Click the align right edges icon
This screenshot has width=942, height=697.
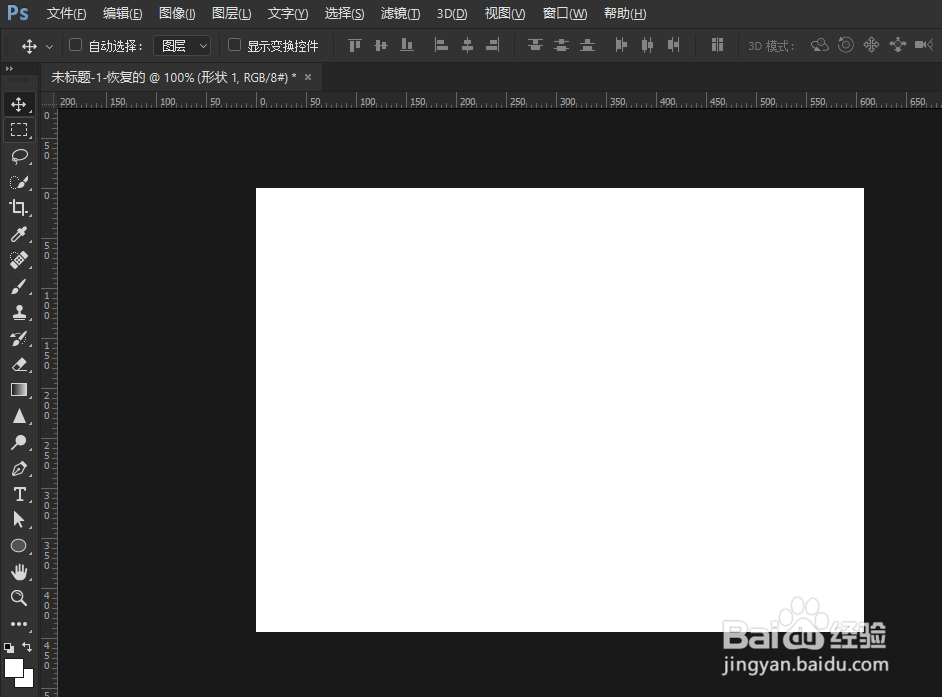point(493,45)
